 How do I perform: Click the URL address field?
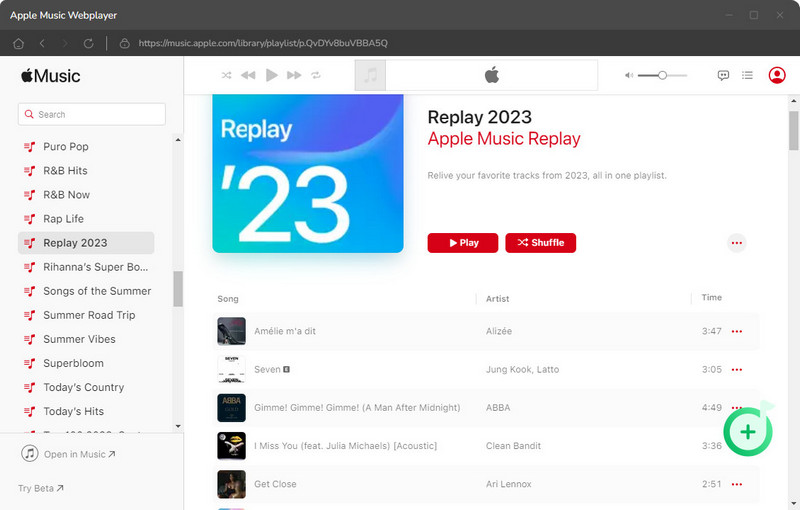(263, 43)
